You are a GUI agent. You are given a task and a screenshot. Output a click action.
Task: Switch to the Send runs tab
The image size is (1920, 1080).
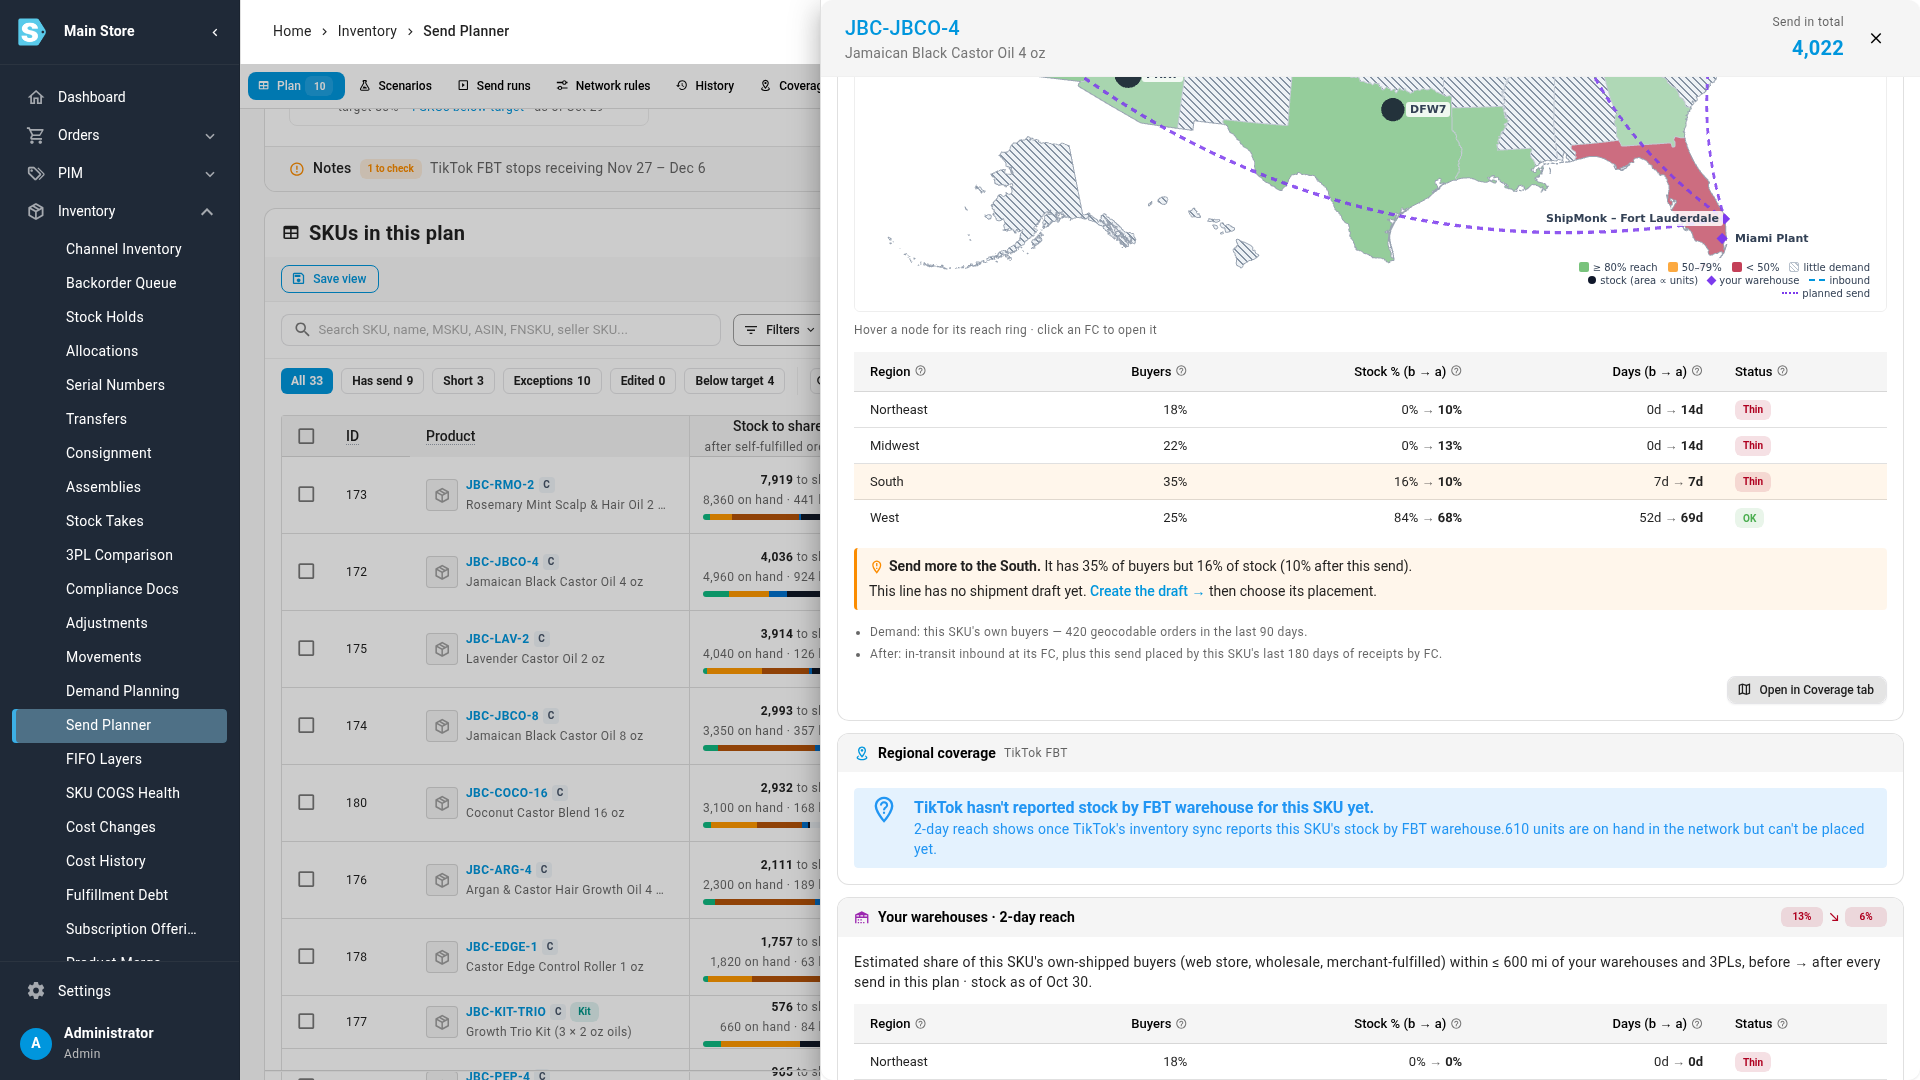point(494,86)
